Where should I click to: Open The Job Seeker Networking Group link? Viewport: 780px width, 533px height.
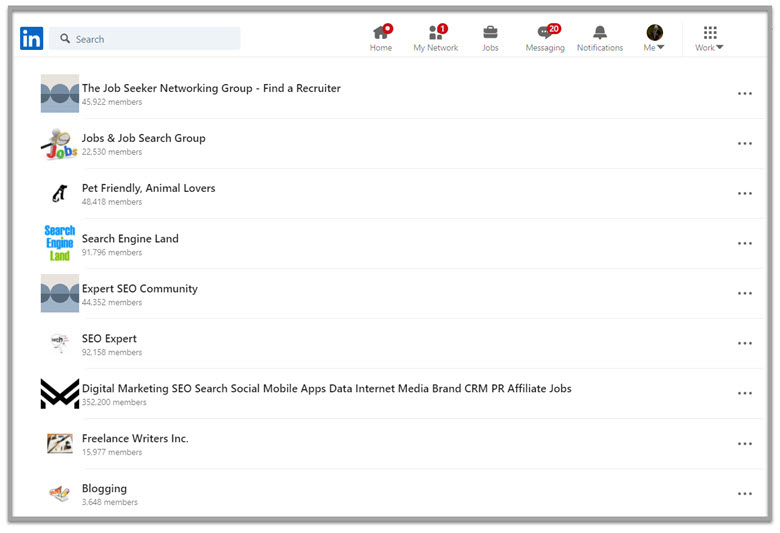[x=211, y=88]
